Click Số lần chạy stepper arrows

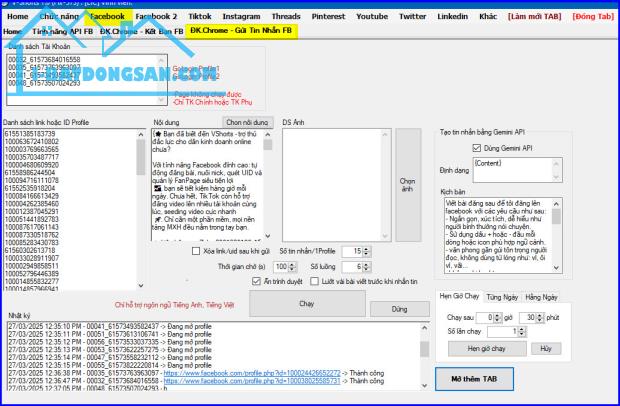[522, 332]
